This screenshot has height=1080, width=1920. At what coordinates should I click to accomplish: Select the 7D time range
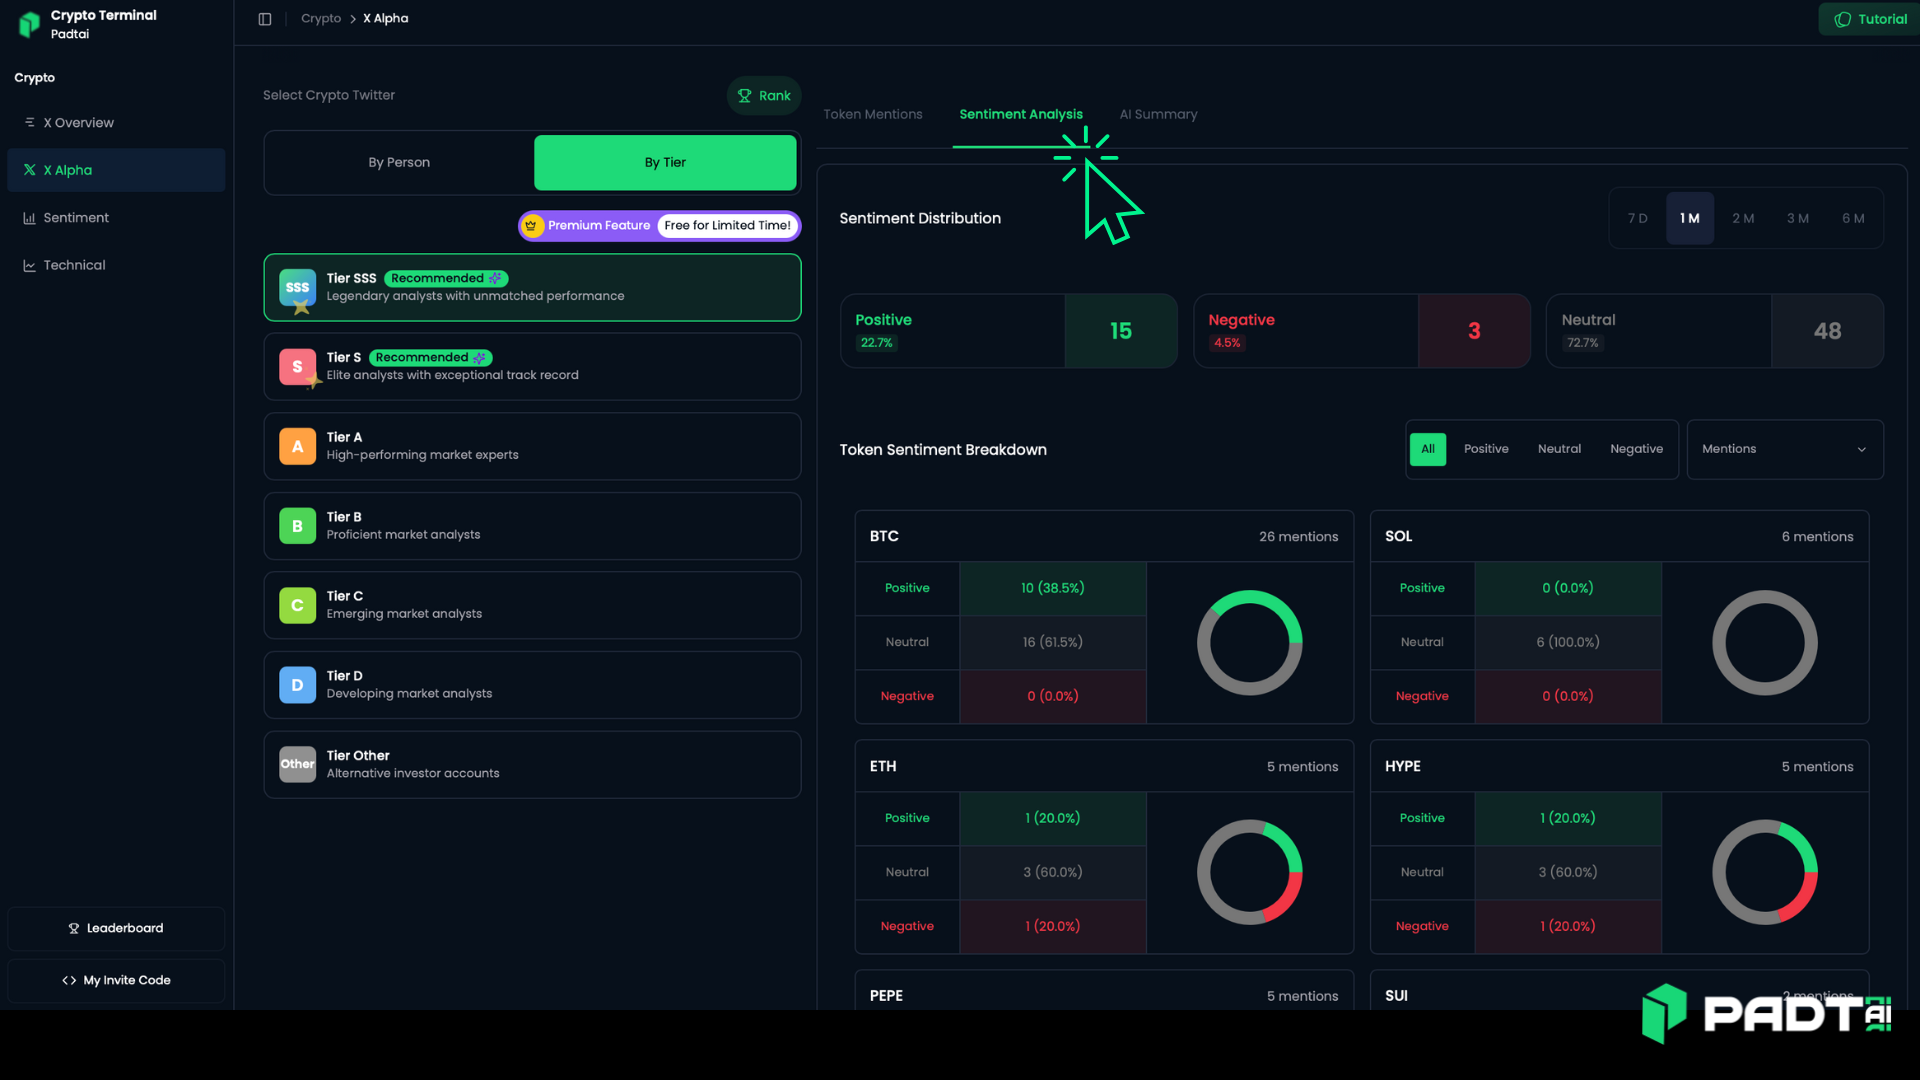coord(1637,218)
